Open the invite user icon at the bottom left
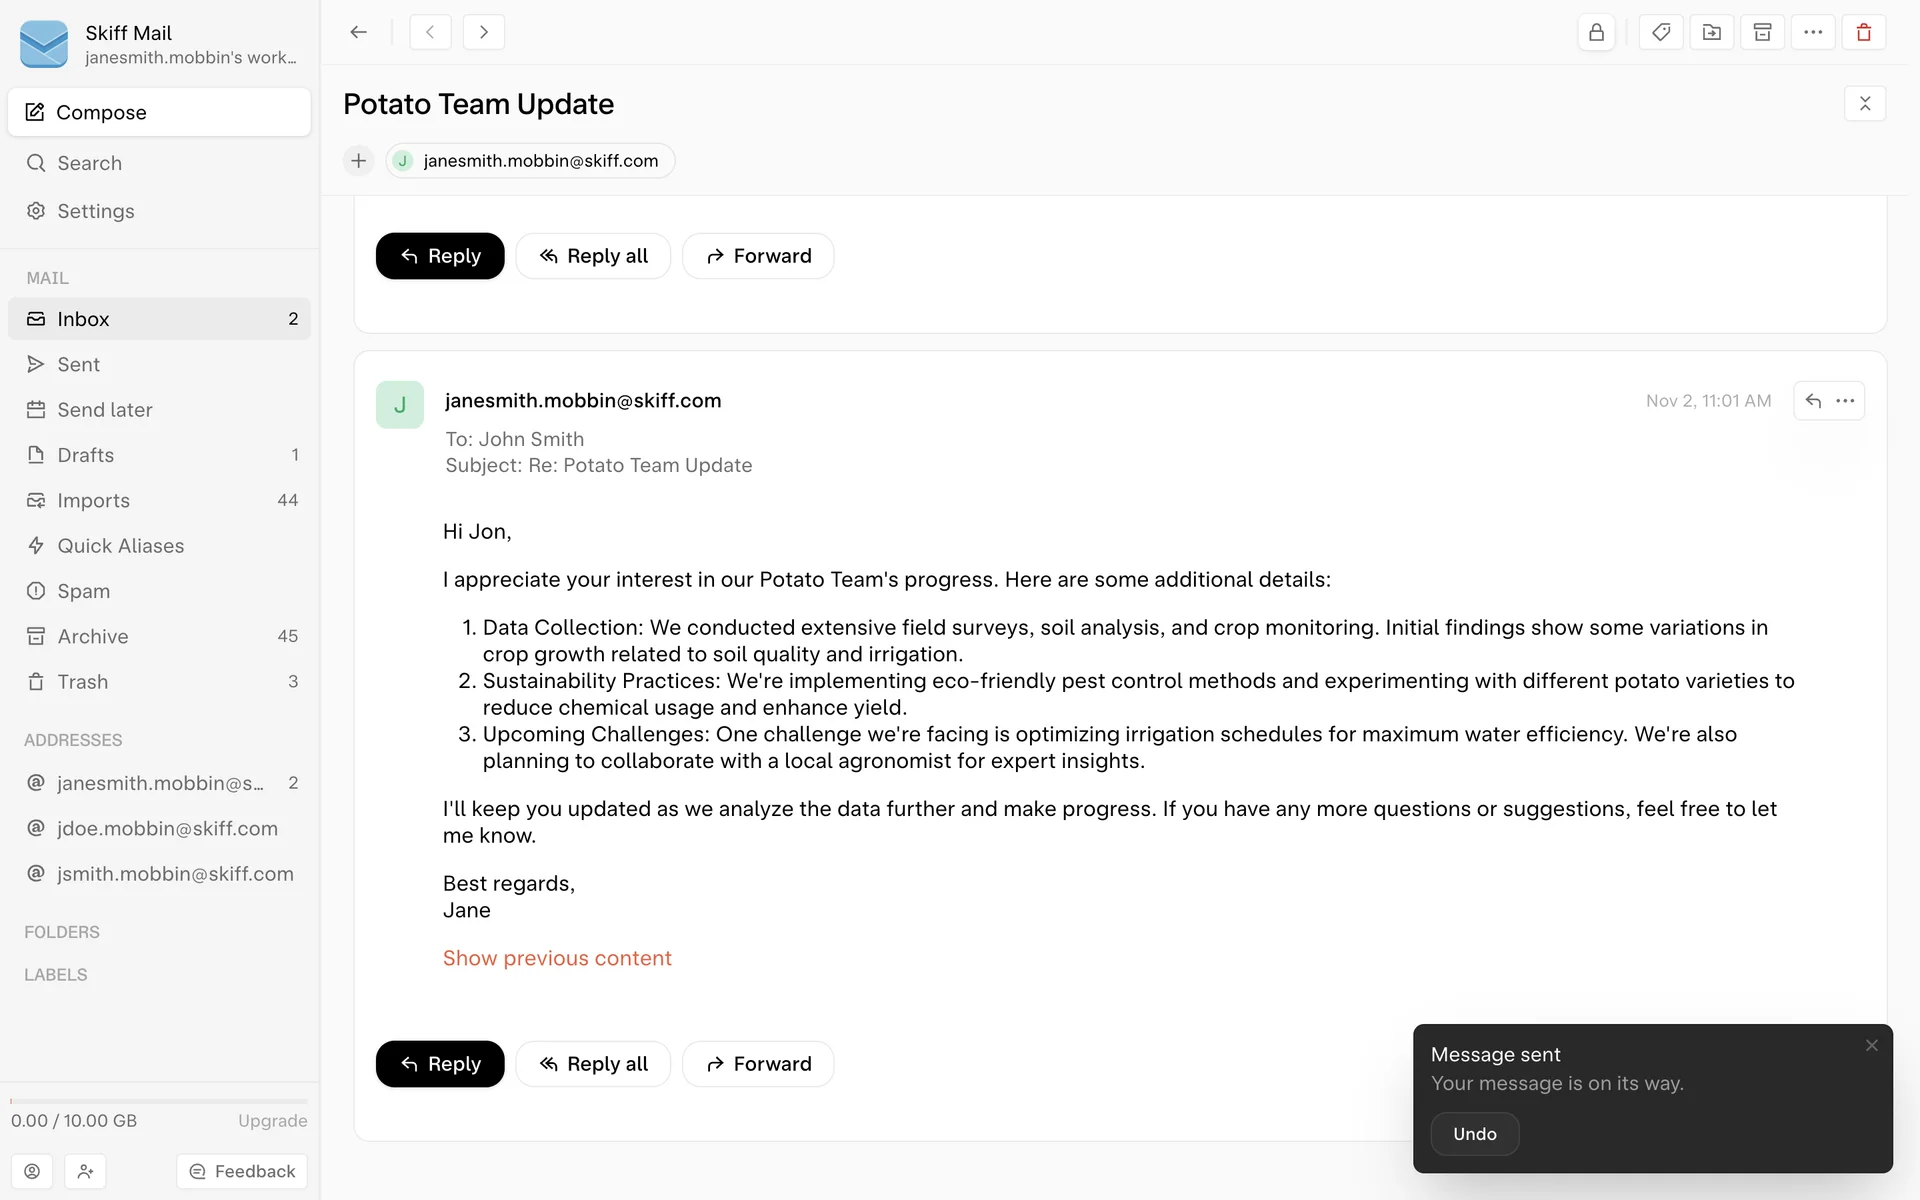1920x1200 pixels. point(85,1171)
